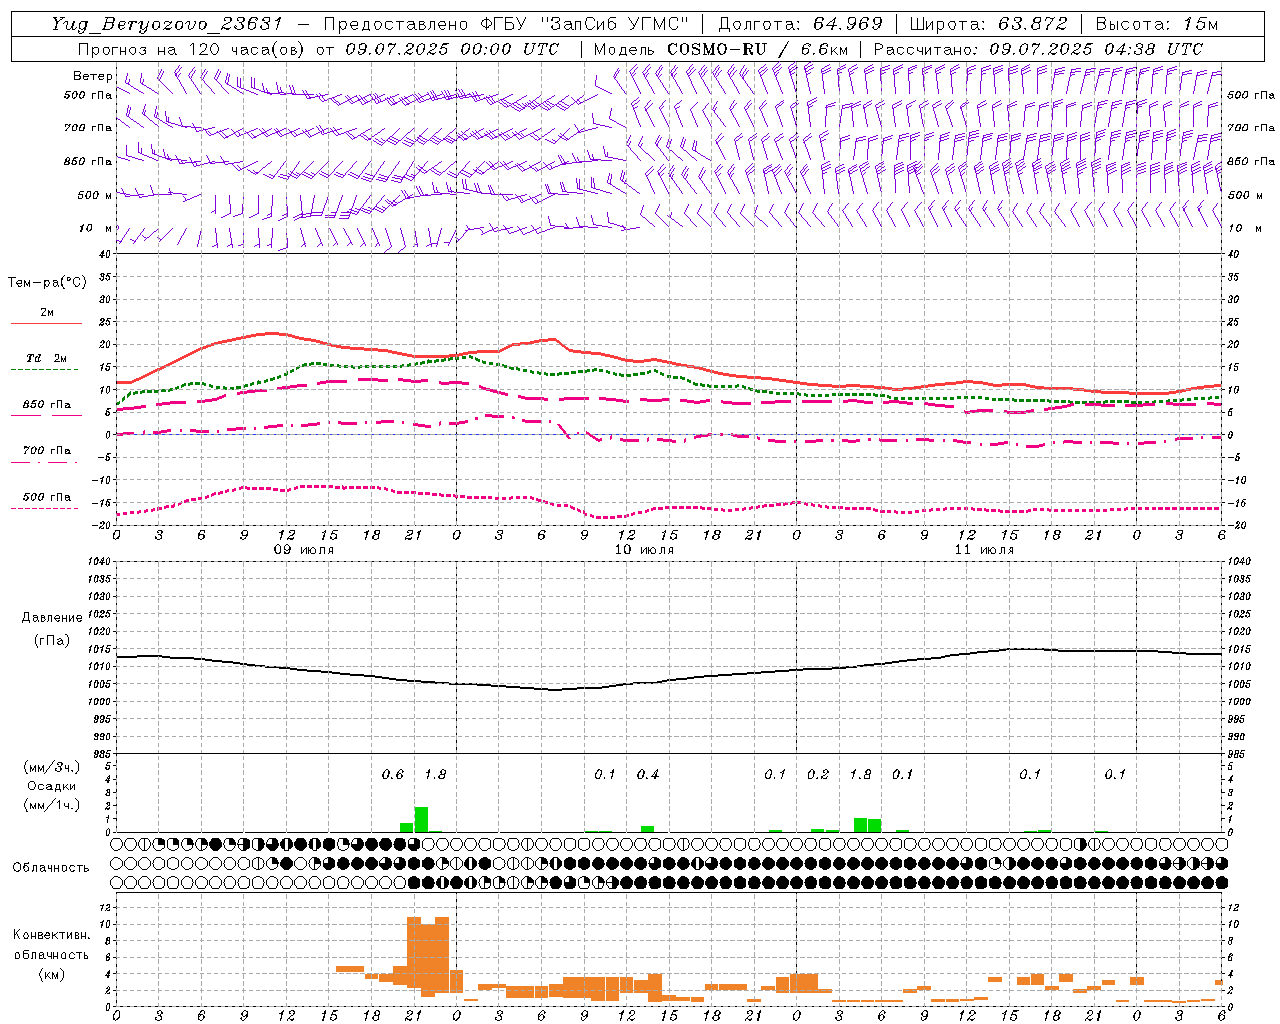Click the (км) unit label under облачность
This screenshot has height=1024, width=1280.
point(51,974)
